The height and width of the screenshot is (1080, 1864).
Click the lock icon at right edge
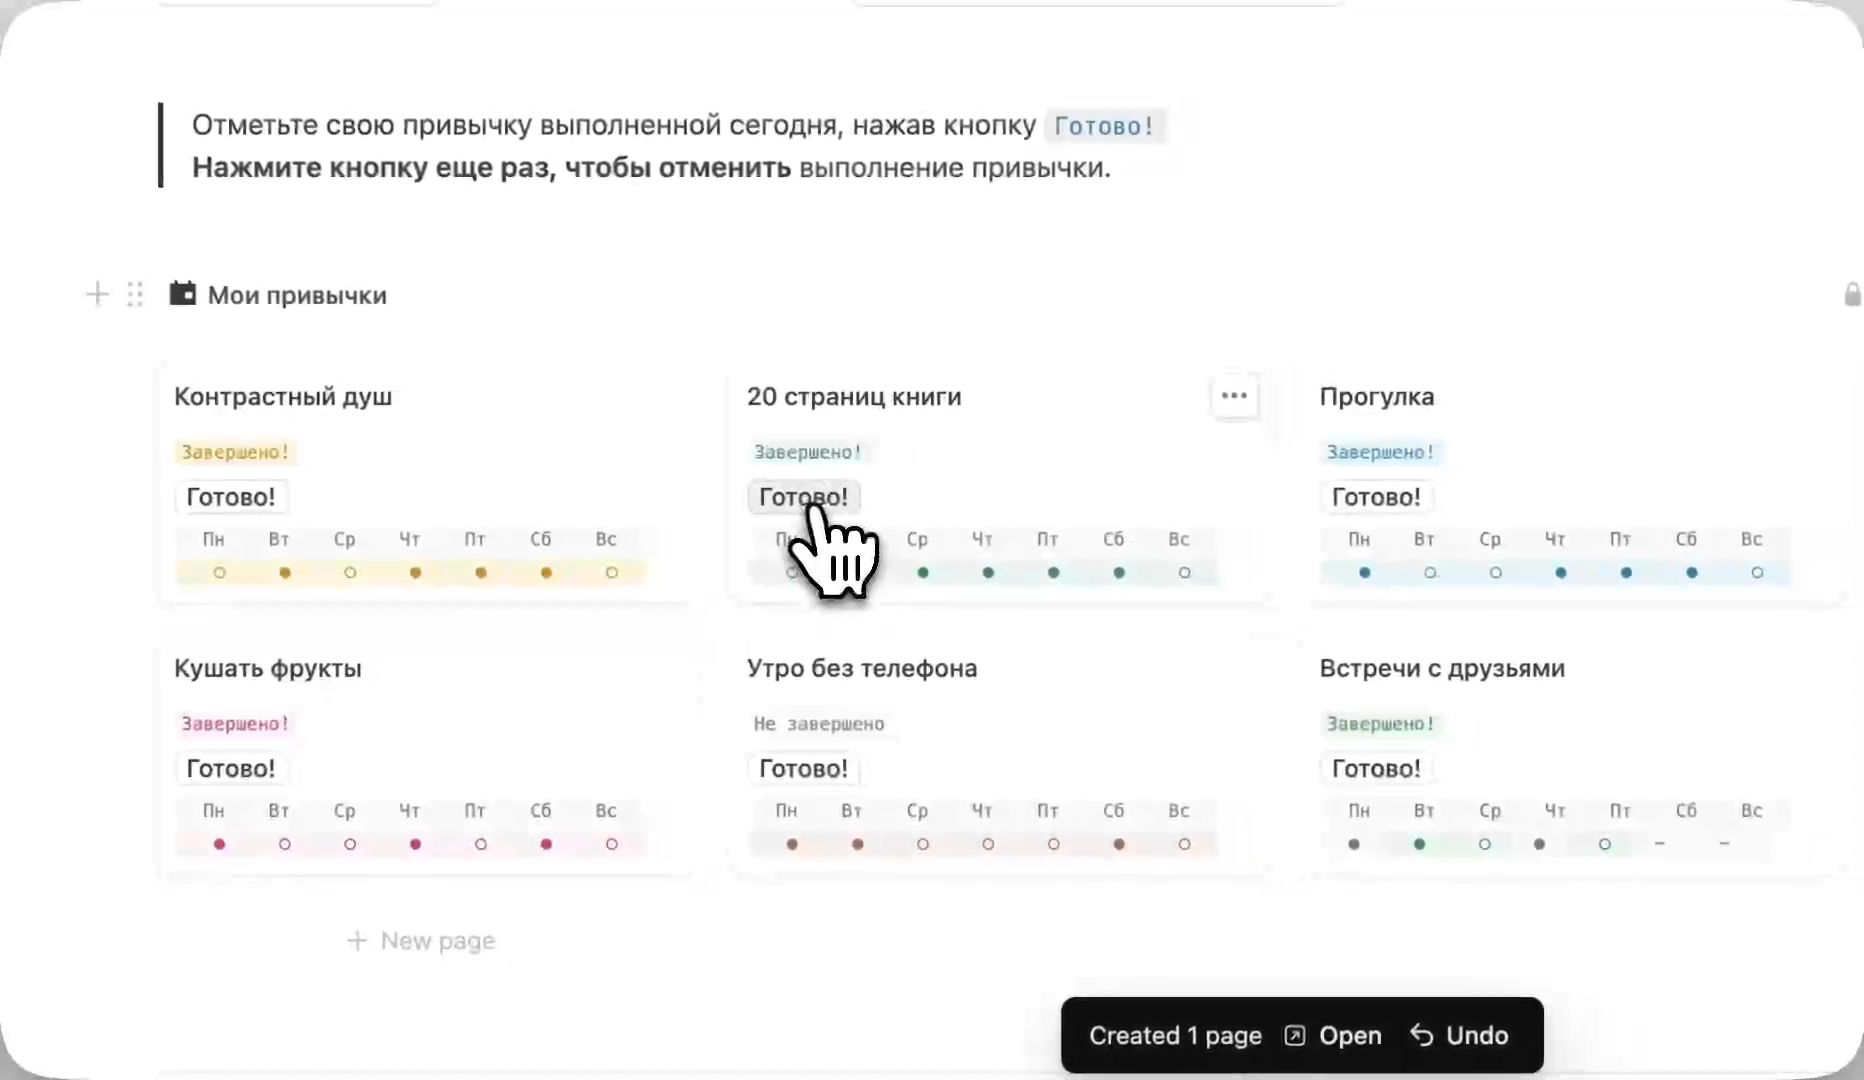click(1852, 295)
